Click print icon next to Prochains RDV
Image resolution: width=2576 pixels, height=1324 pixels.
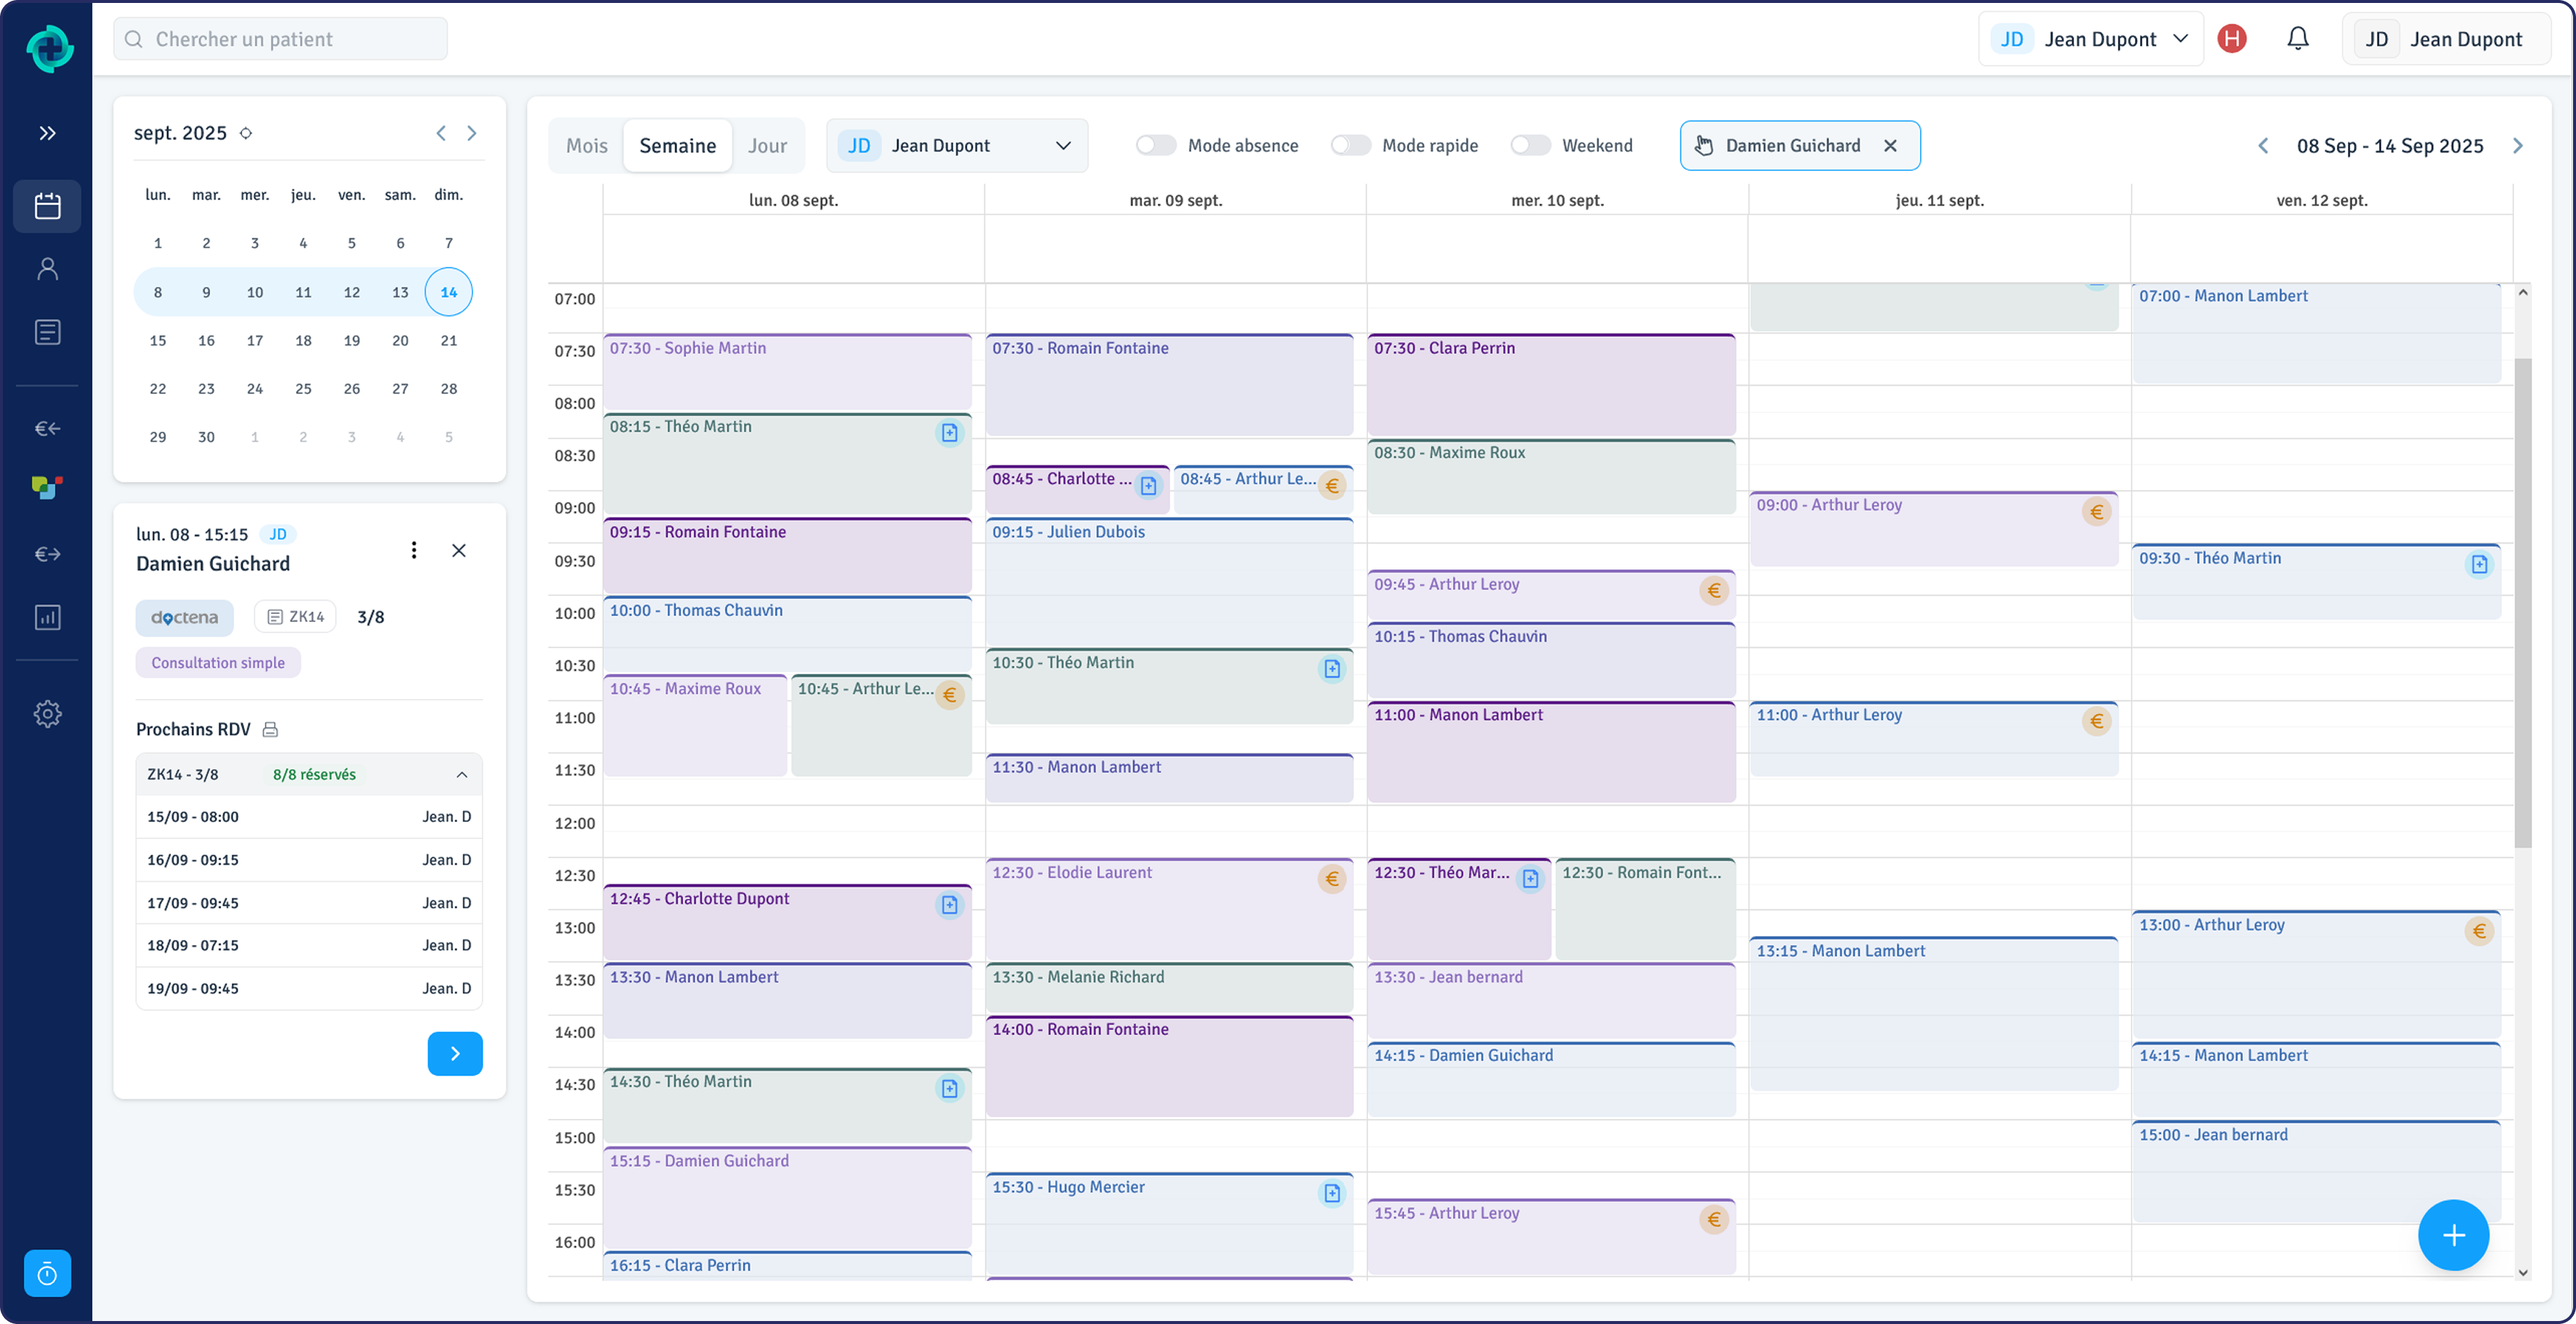[x=270, y=729]
